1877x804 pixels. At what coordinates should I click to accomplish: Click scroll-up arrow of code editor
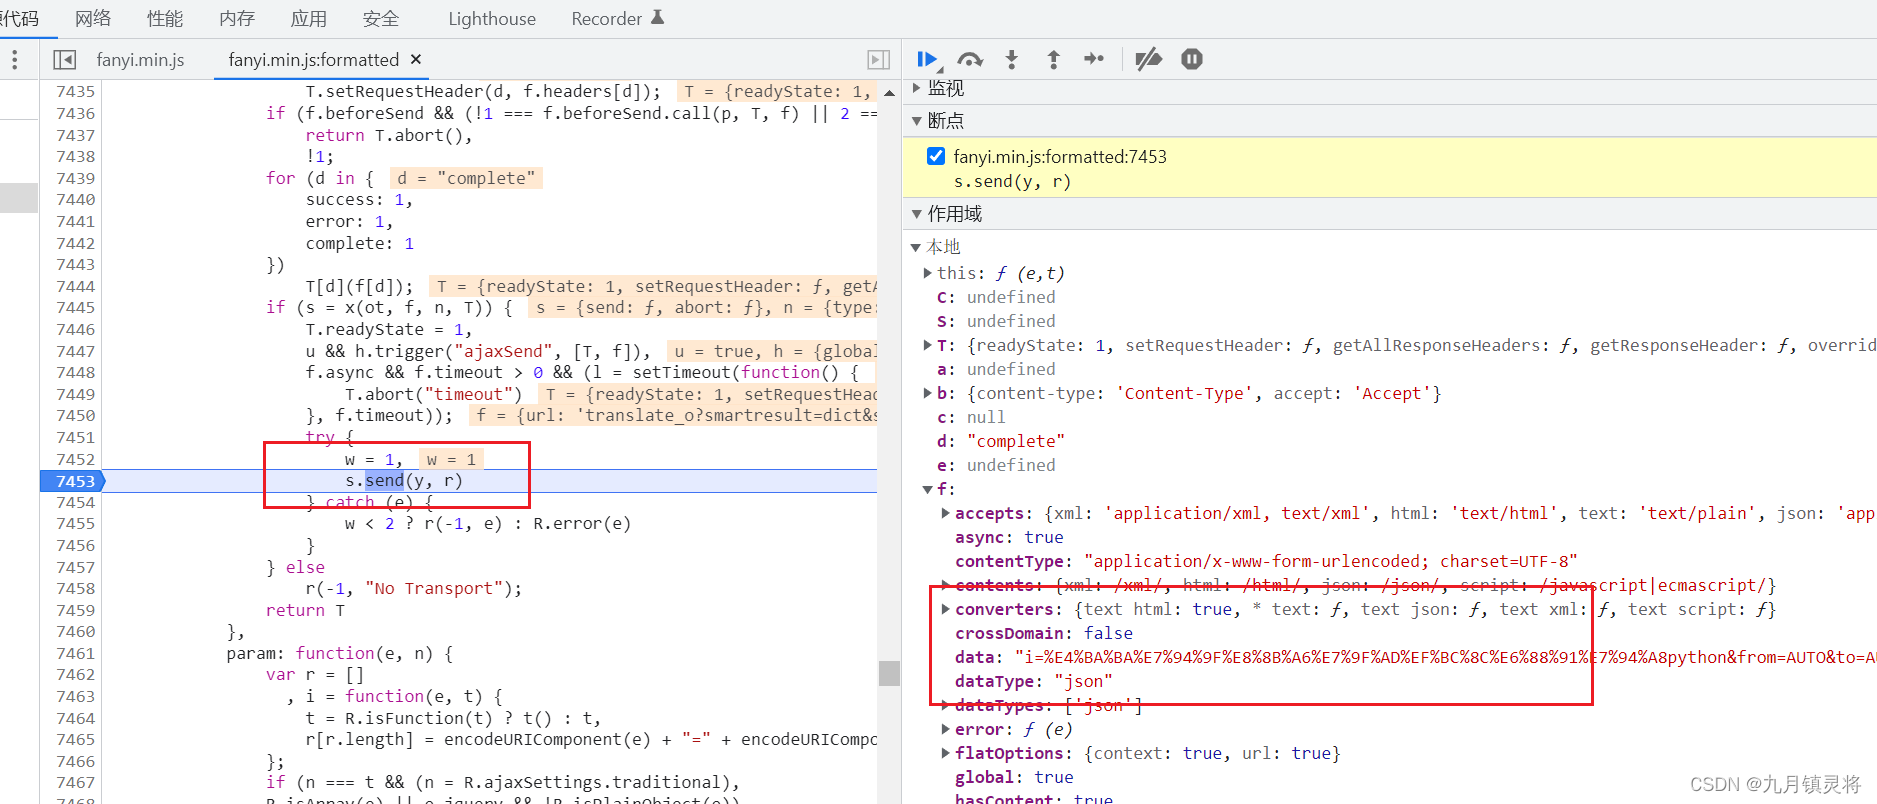[889, 92]
